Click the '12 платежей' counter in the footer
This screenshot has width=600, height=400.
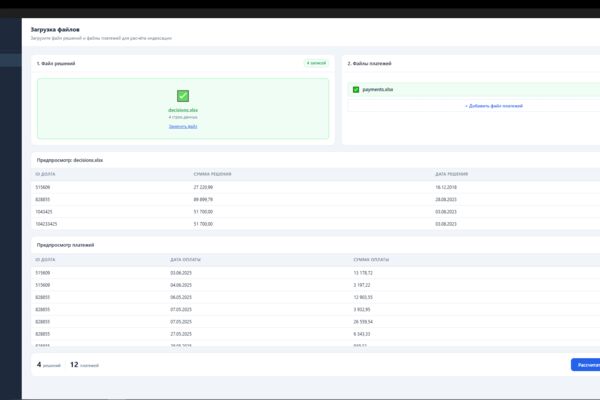click(x=84, y=365)
